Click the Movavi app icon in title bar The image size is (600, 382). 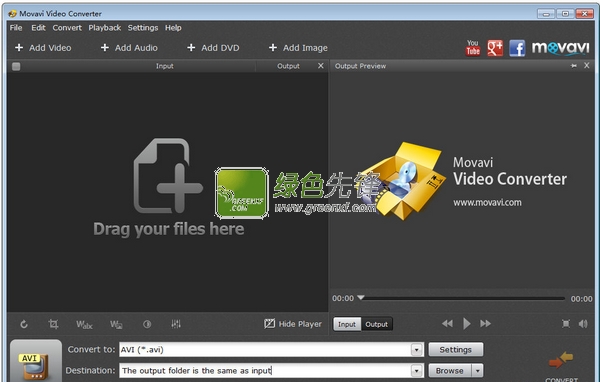(13, 14)
